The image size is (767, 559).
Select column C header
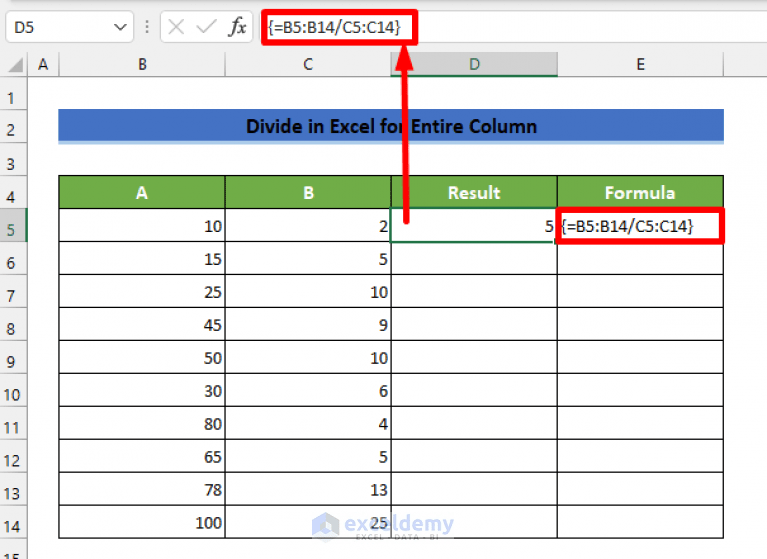(308, 65)
